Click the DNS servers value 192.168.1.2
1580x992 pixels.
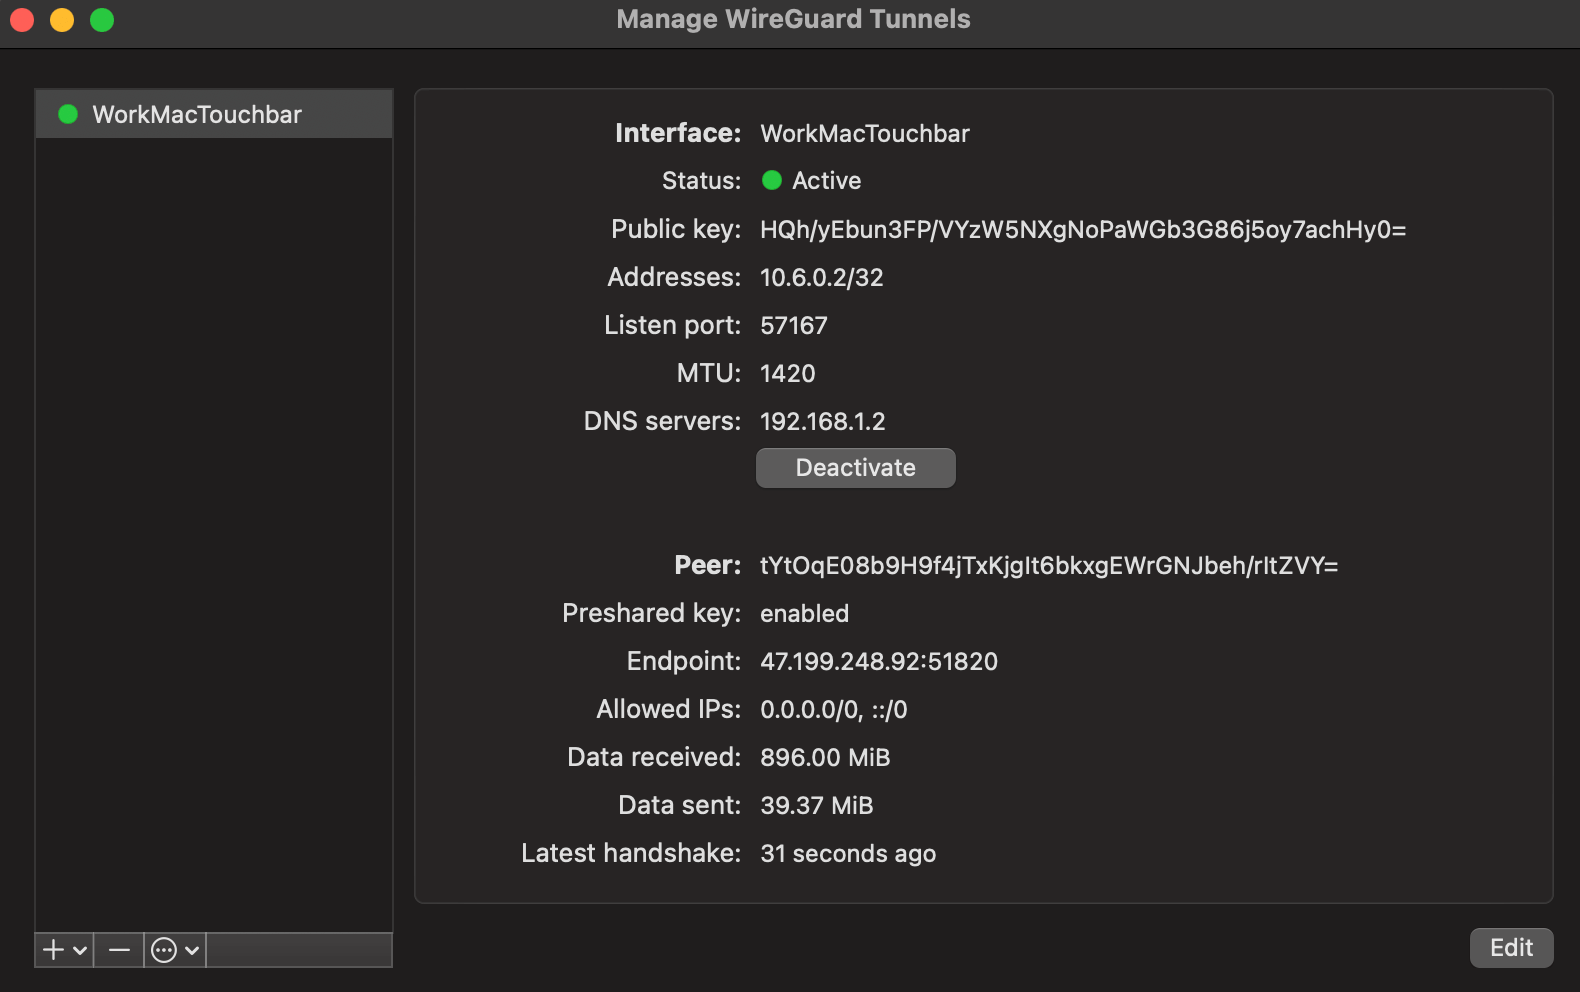click(x=823, y=422)
